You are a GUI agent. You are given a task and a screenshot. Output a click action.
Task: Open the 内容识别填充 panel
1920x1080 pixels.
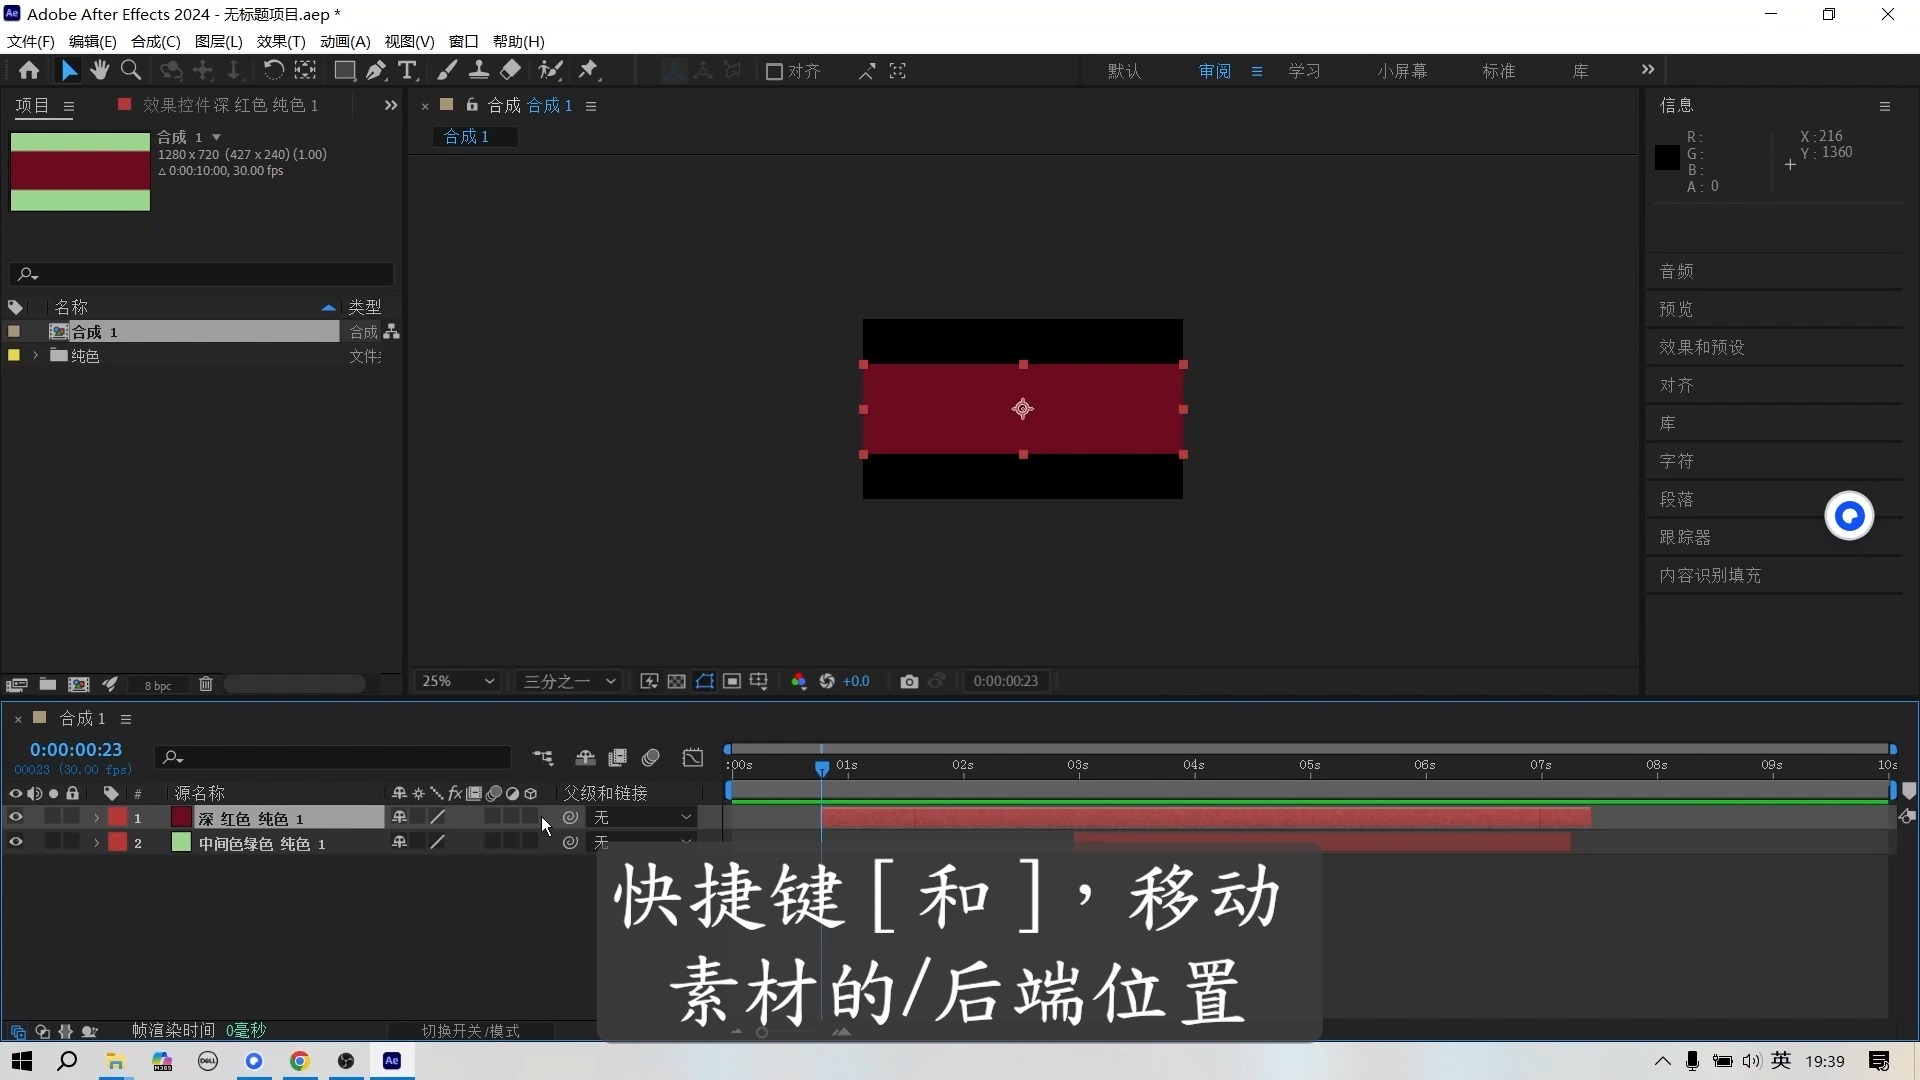pos(1711,576)
